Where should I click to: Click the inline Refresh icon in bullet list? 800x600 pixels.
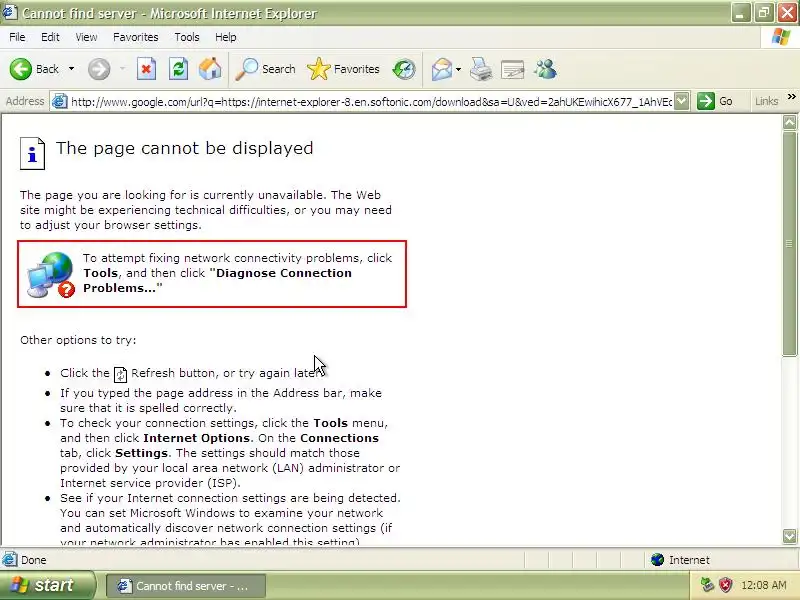tap(120, 374)
